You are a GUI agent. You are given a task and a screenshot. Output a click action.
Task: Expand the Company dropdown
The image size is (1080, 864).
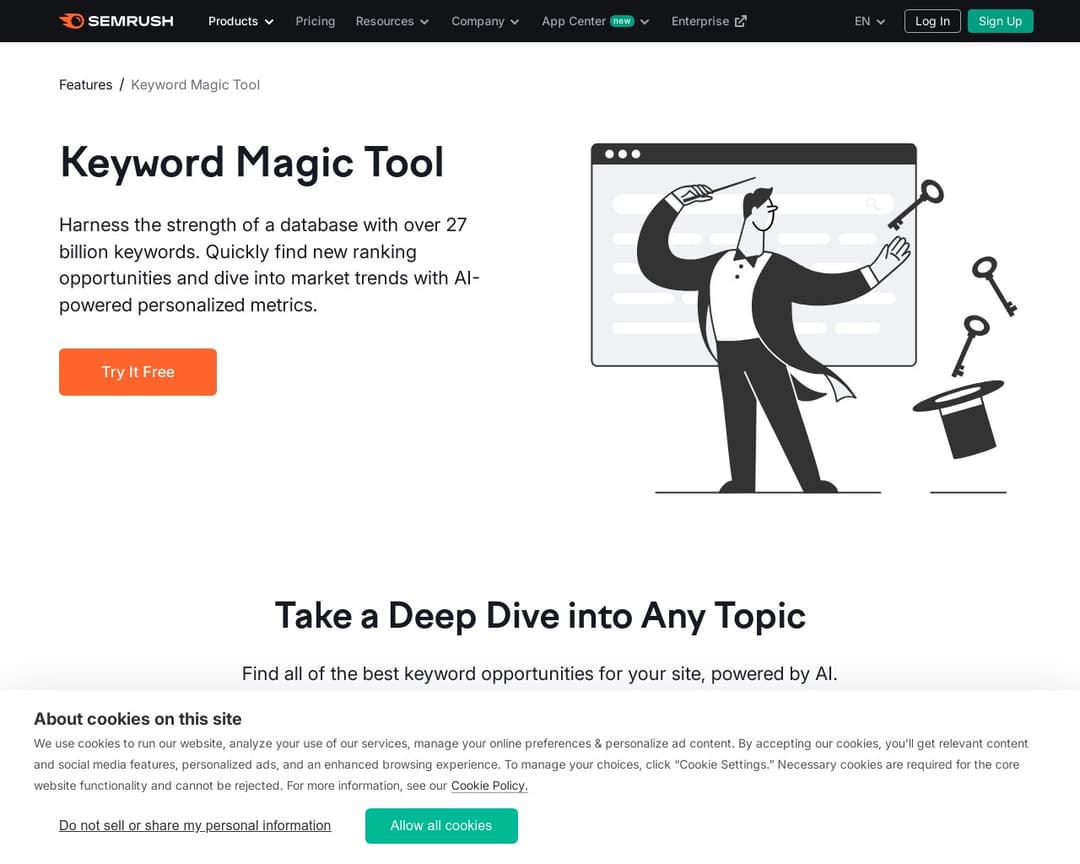pos(485,21)
